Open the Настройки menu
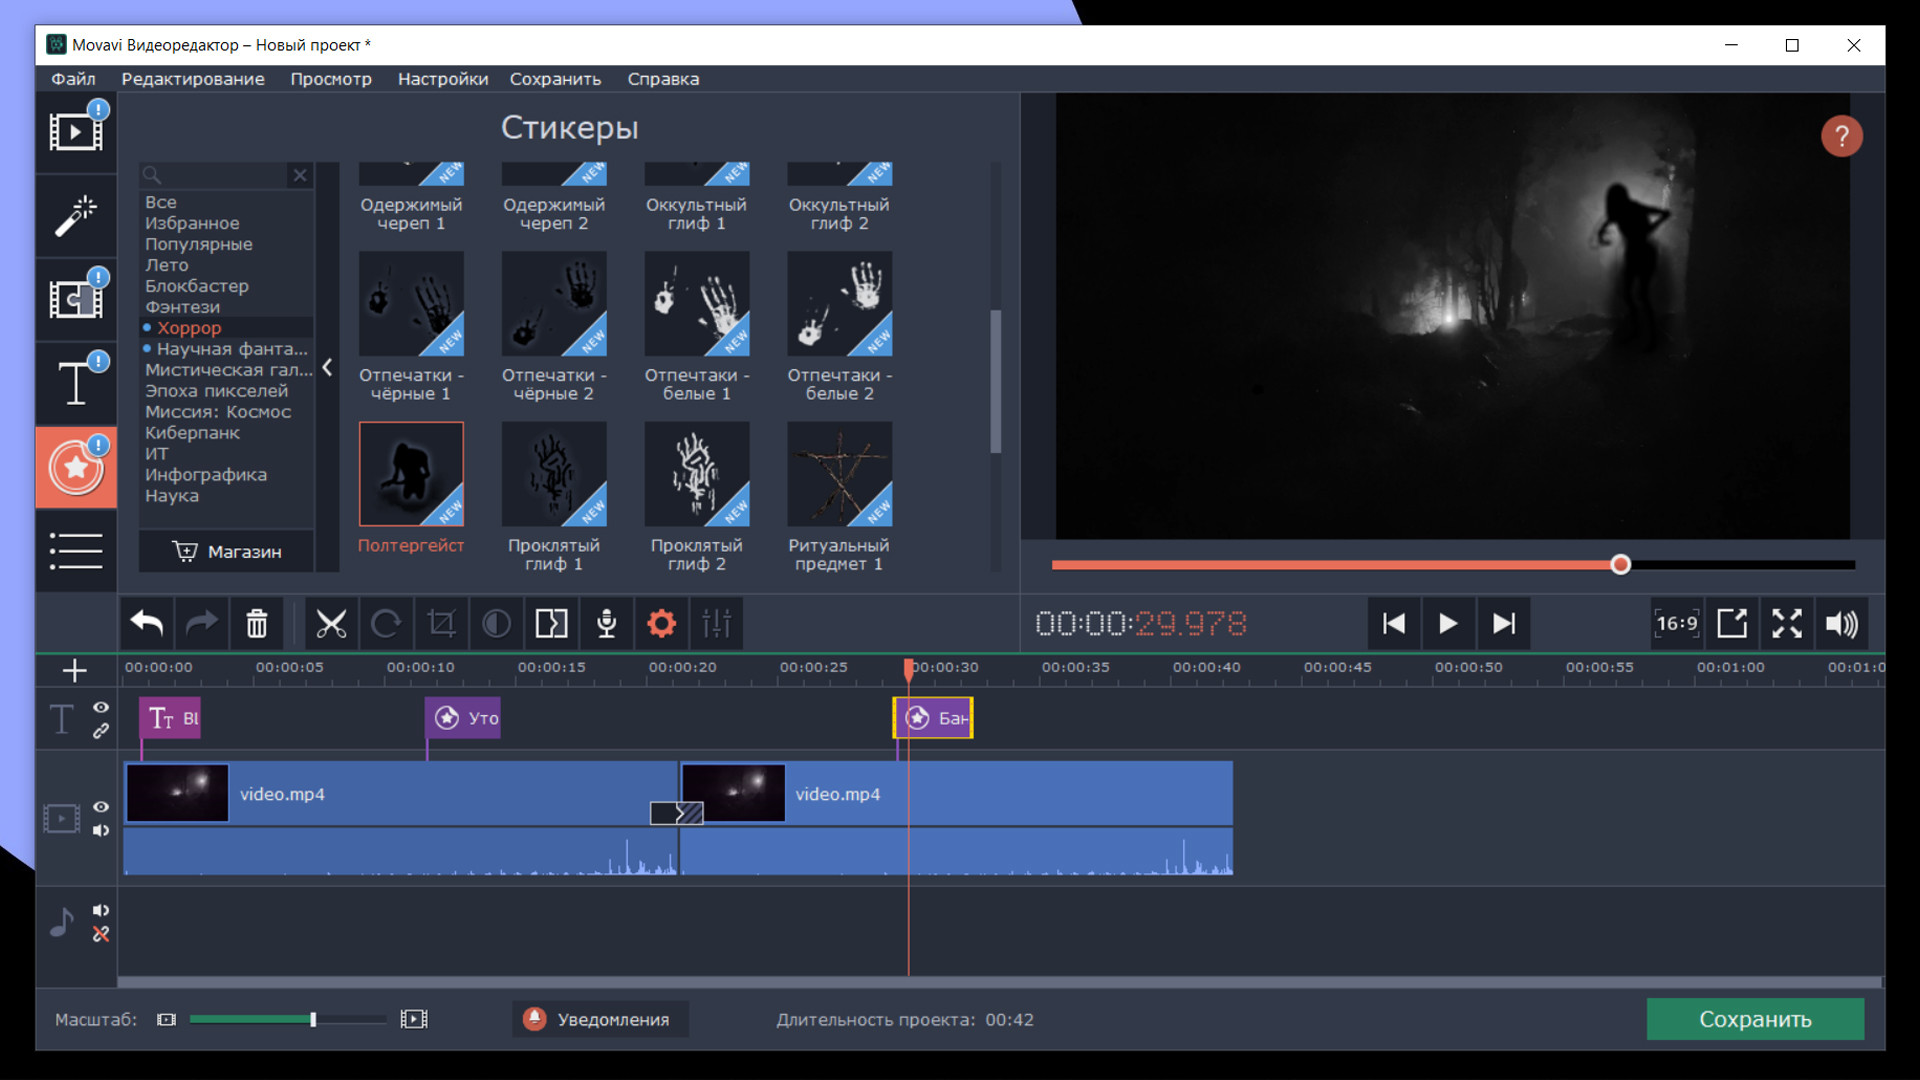Image resolution: width=1920 pixels, height=1080 pixels. pyautogui.click(x=443, y=79)
